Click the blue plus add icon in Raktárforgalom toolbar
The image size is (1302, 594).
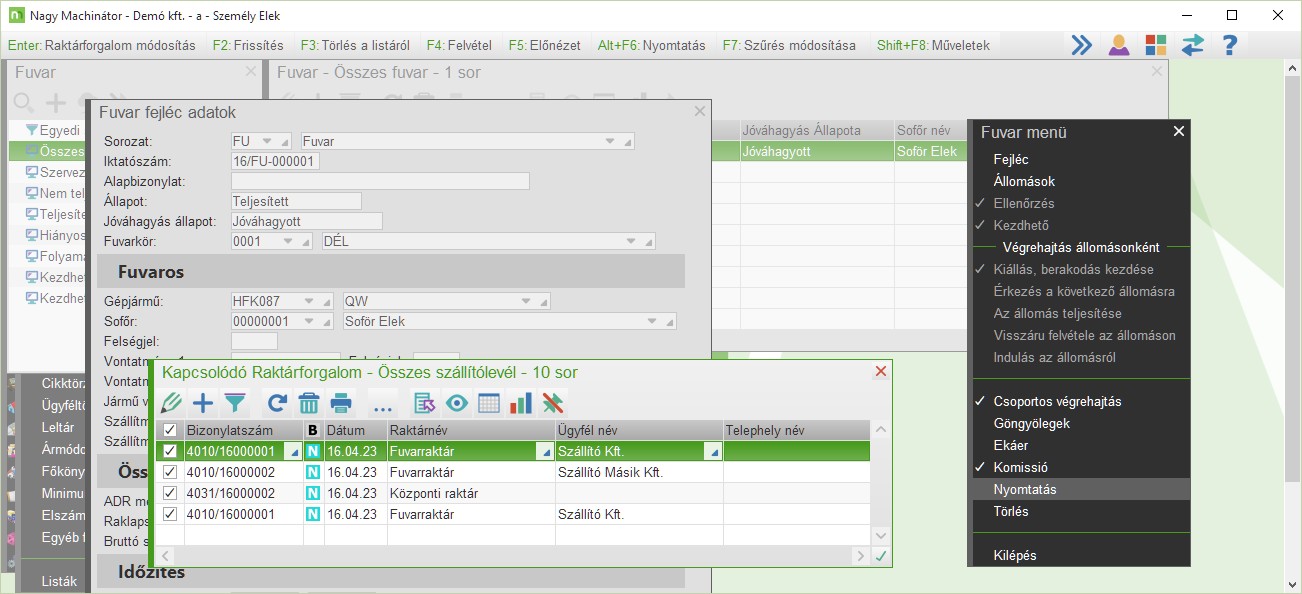203,403
